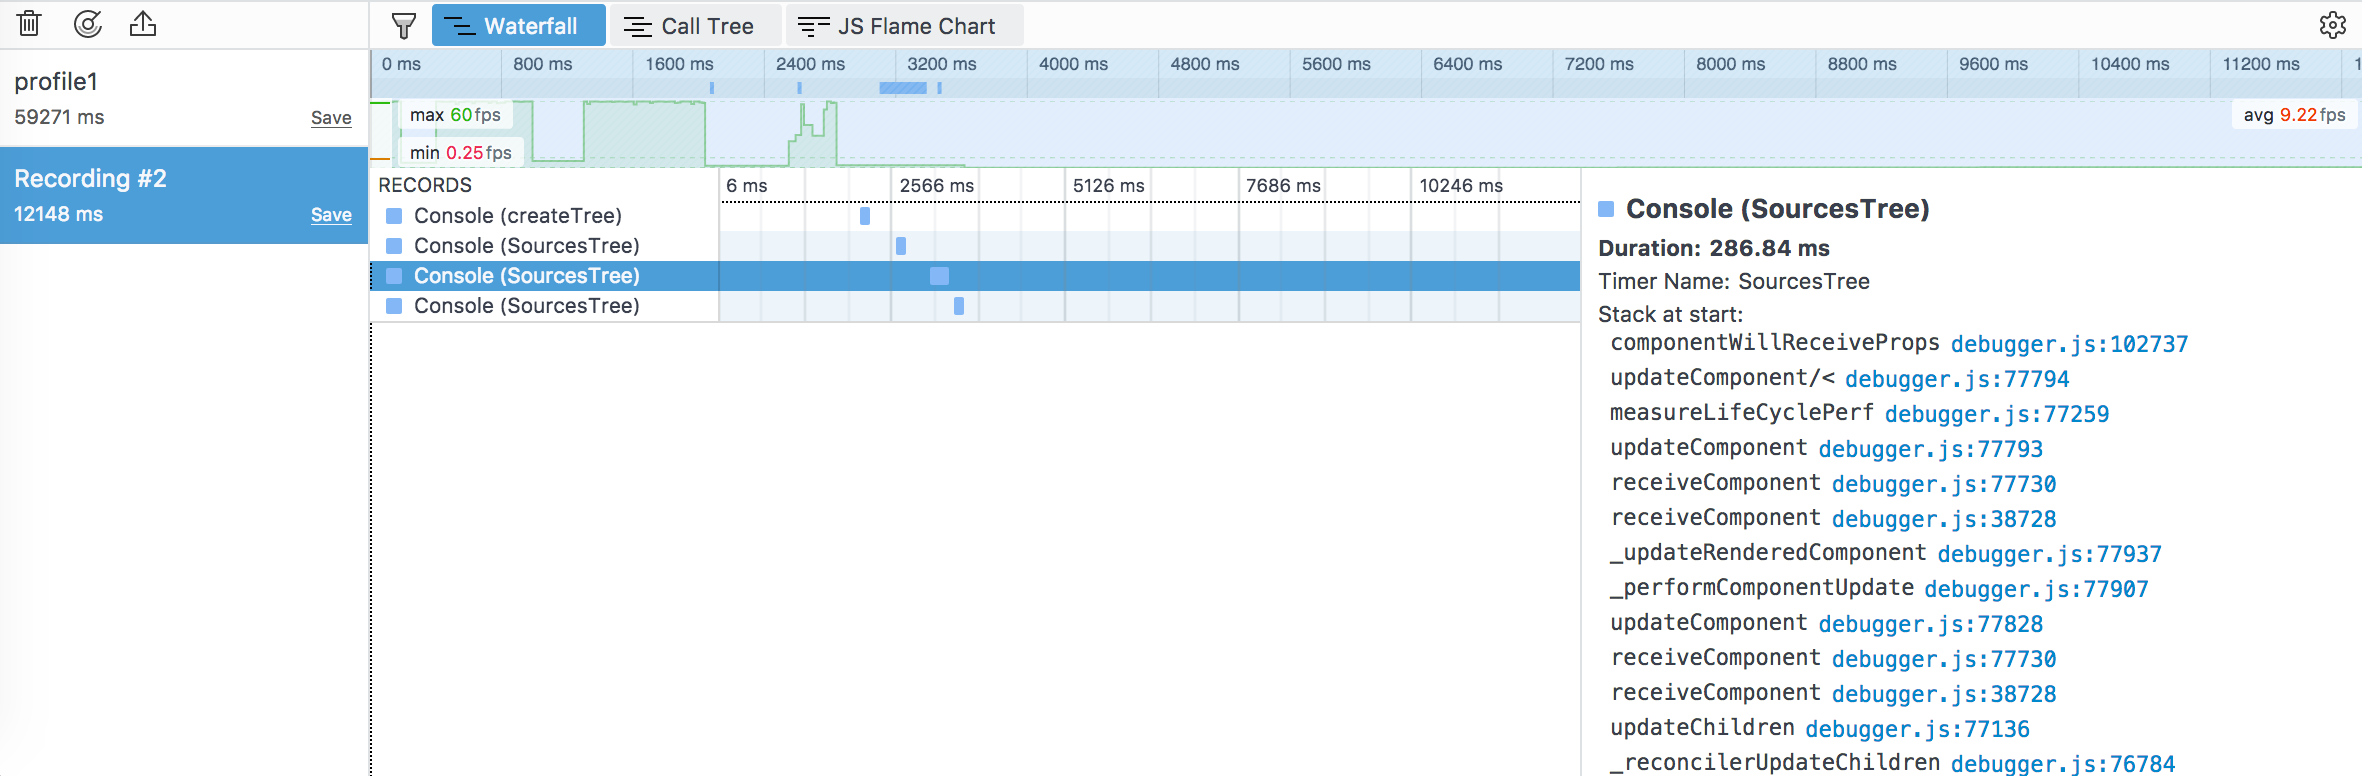
Task: Start a new recording with reload icon
Action: (x=88, y=24)
